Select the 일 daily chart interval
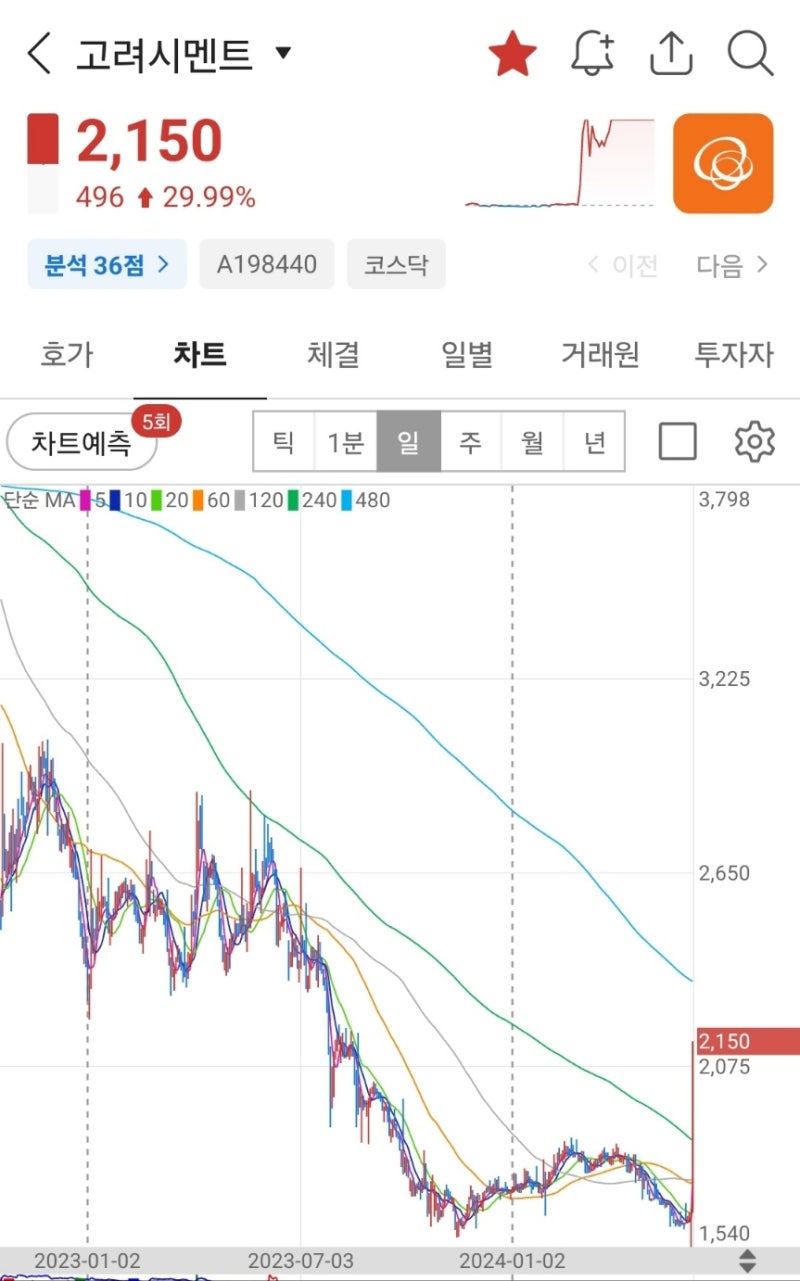800x1281 pixels. click(408, 440)
